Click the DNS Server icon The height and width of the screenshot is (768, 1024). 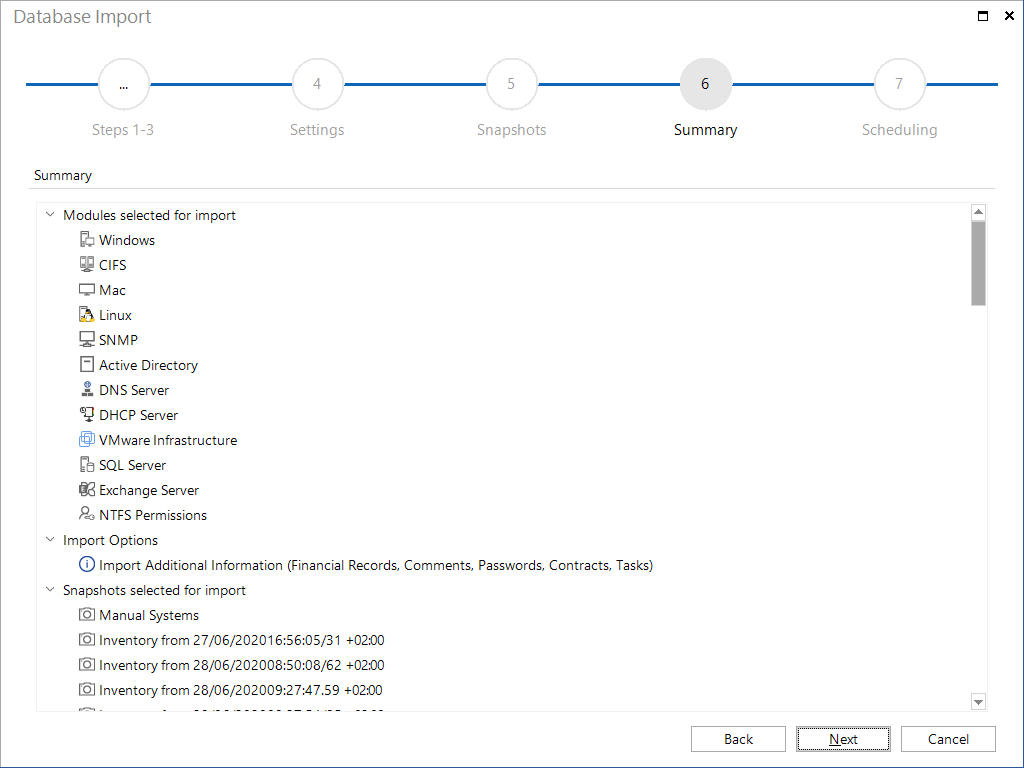pos(87,389)
